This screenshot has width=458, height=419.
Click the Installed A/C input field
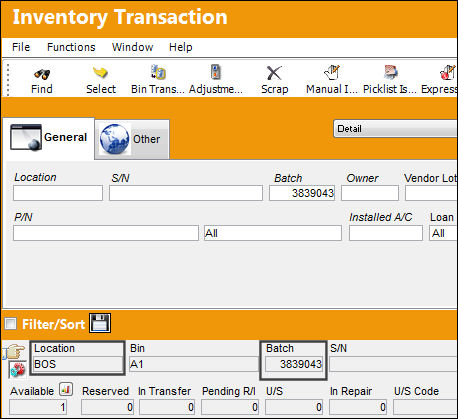coord(386,233)
